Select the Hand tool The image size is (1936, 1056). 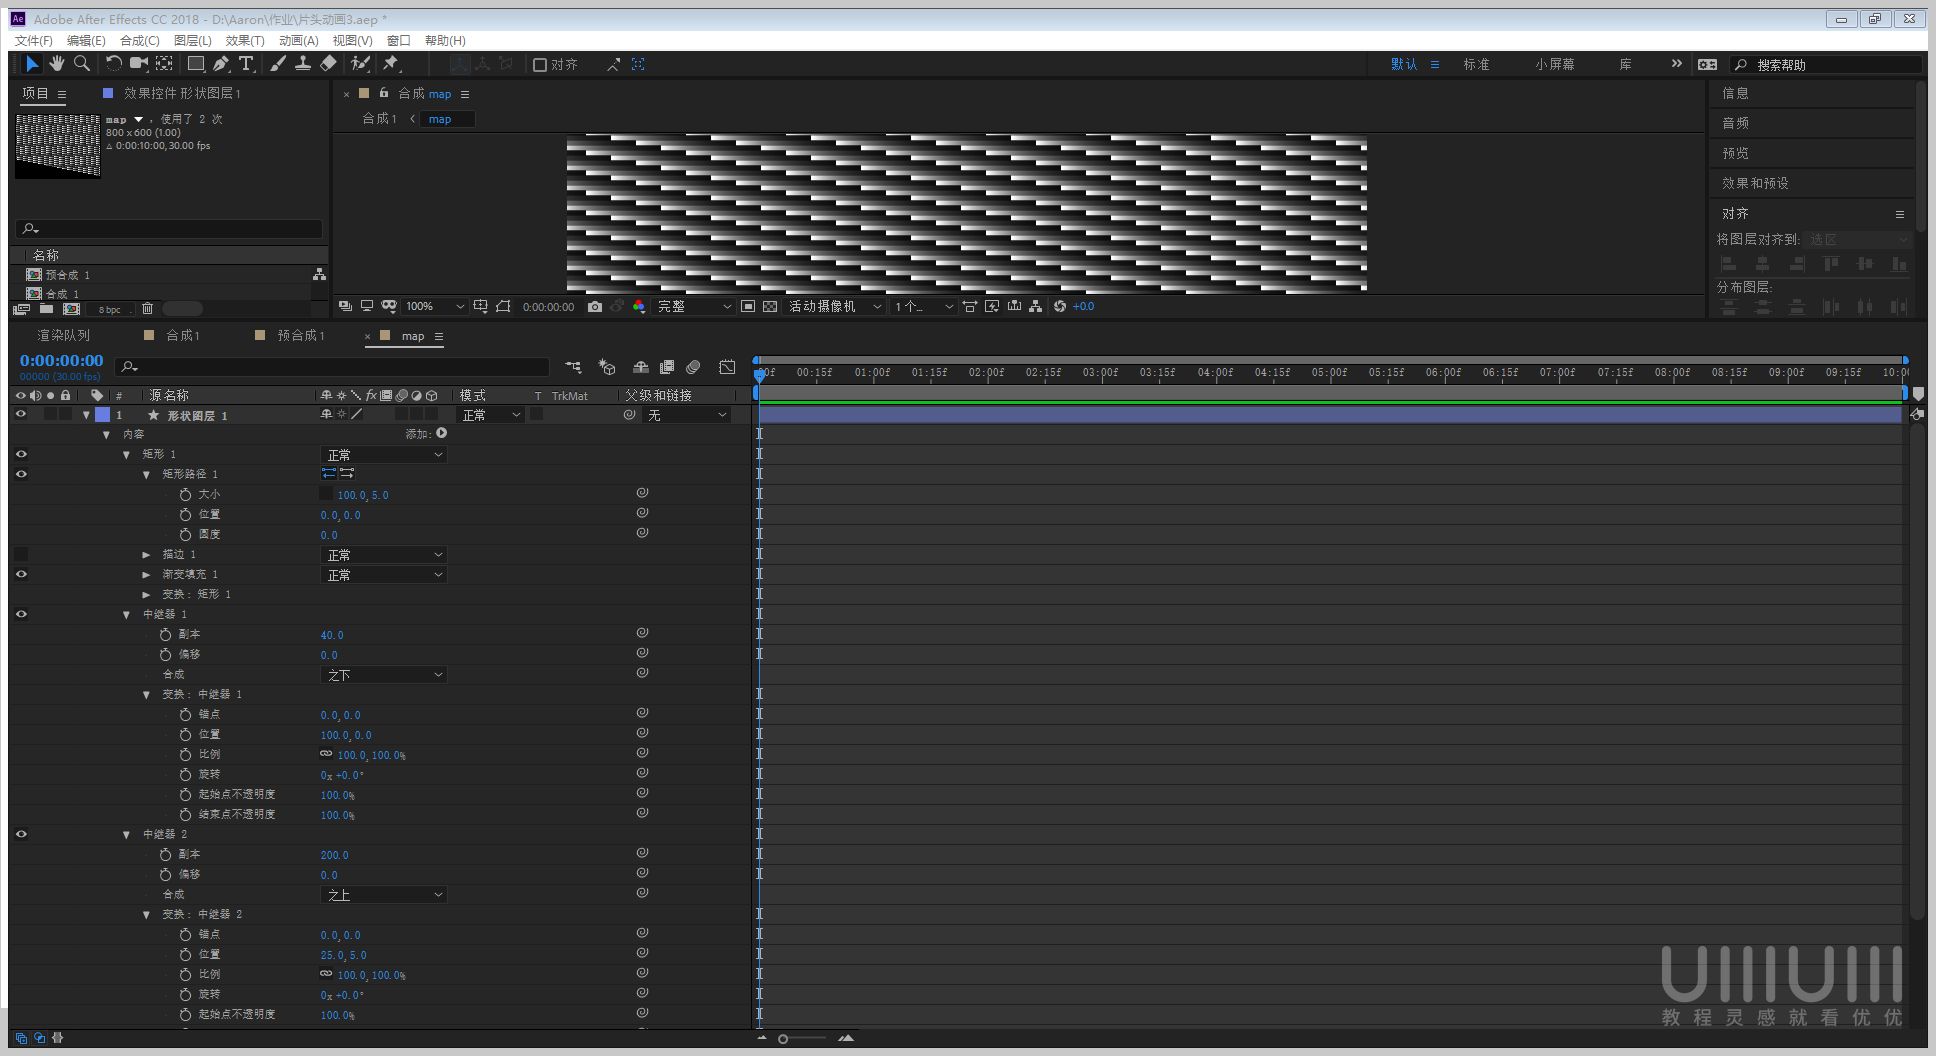click(57, 64)
